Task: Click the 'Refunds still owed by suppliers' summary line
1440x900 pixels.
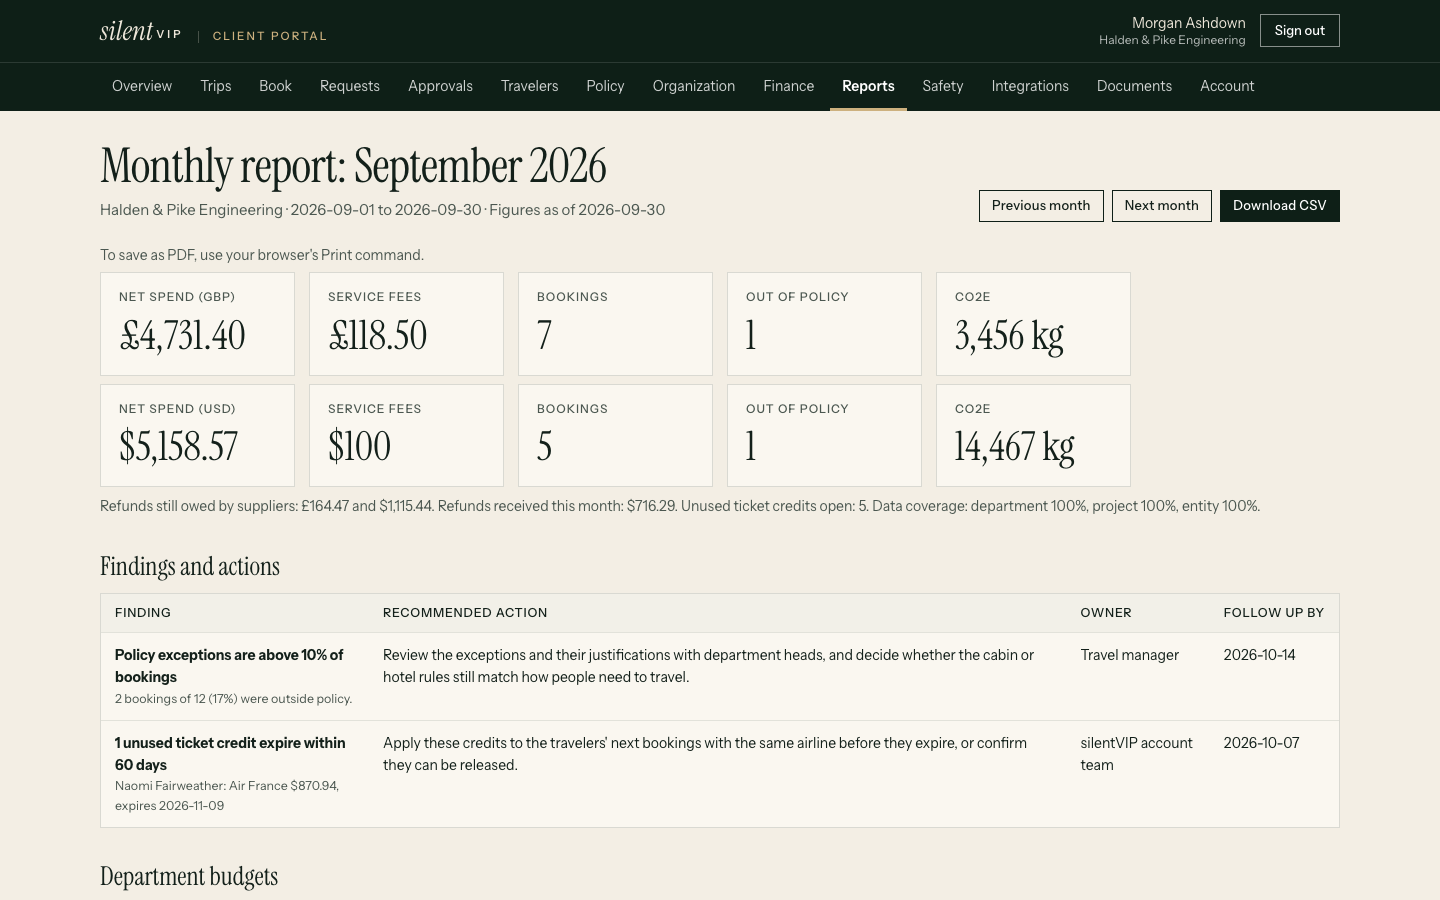Action: (680, 506)
